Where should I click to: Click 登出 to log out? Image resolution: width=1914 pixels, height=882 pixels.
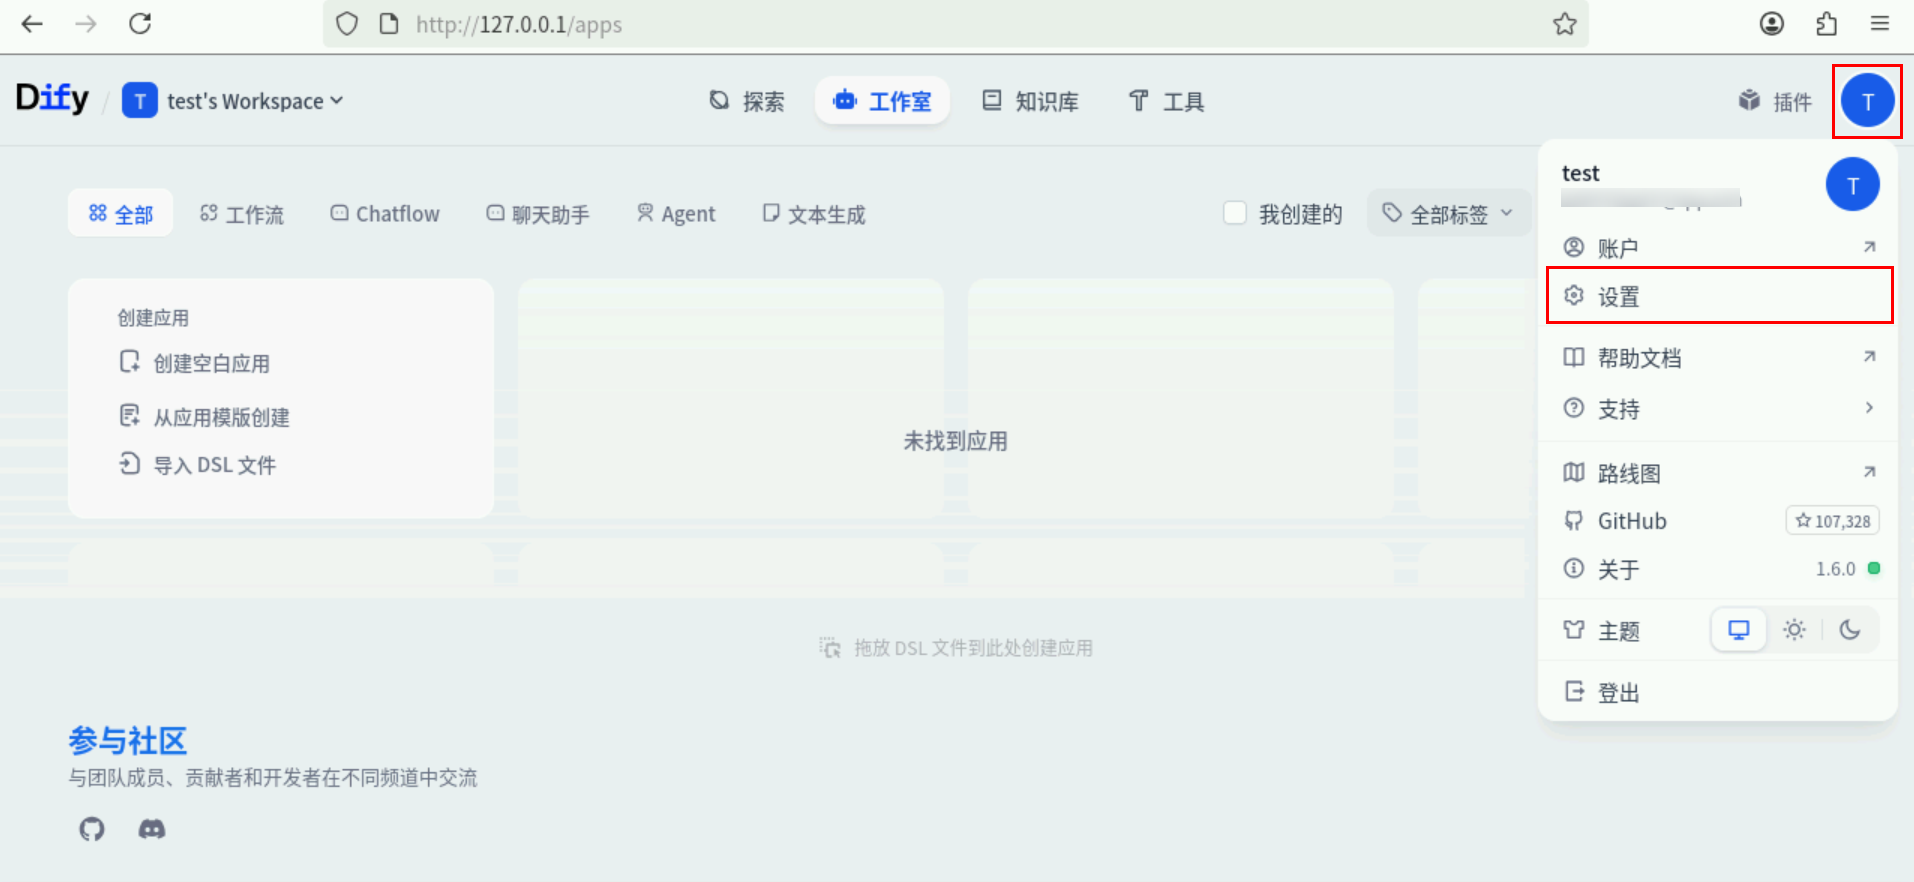pyautogui.click(x=1618, y=692)
